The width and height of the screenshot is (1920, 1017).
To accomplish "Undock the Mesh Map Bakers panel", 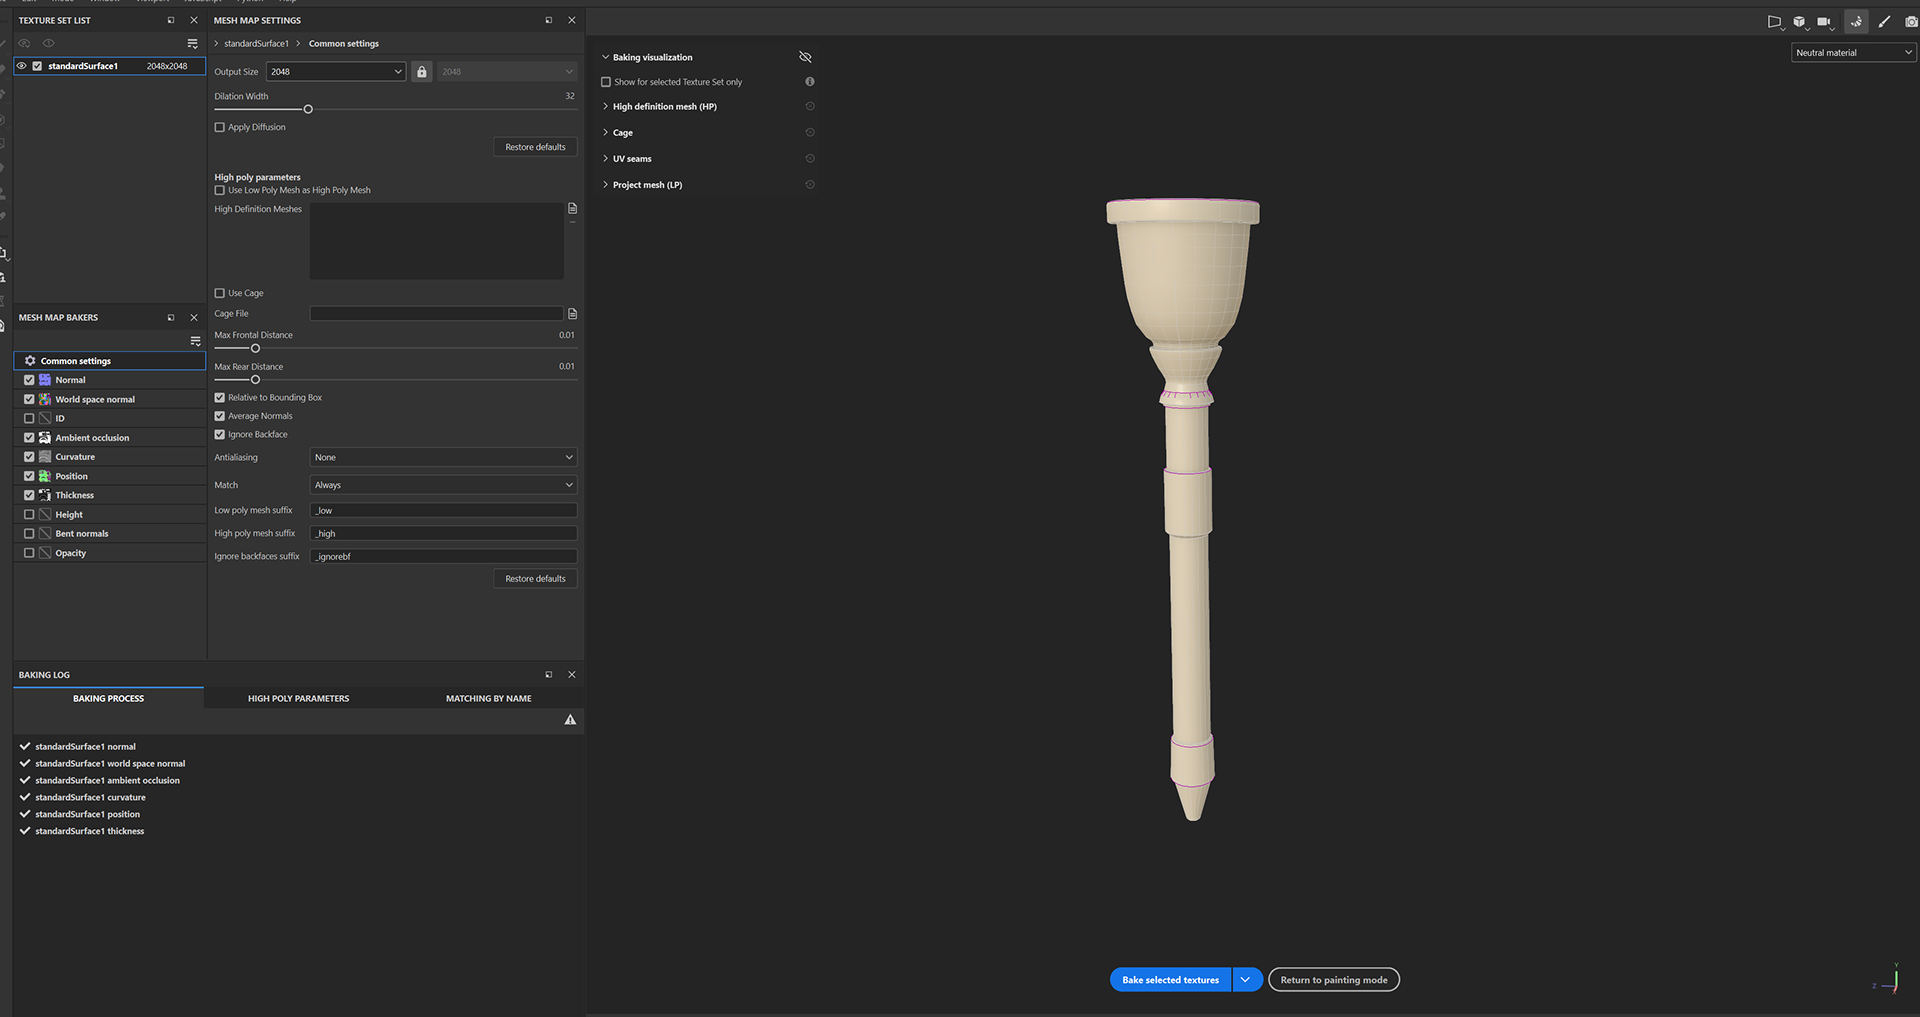I will click(x=171, y=317).
